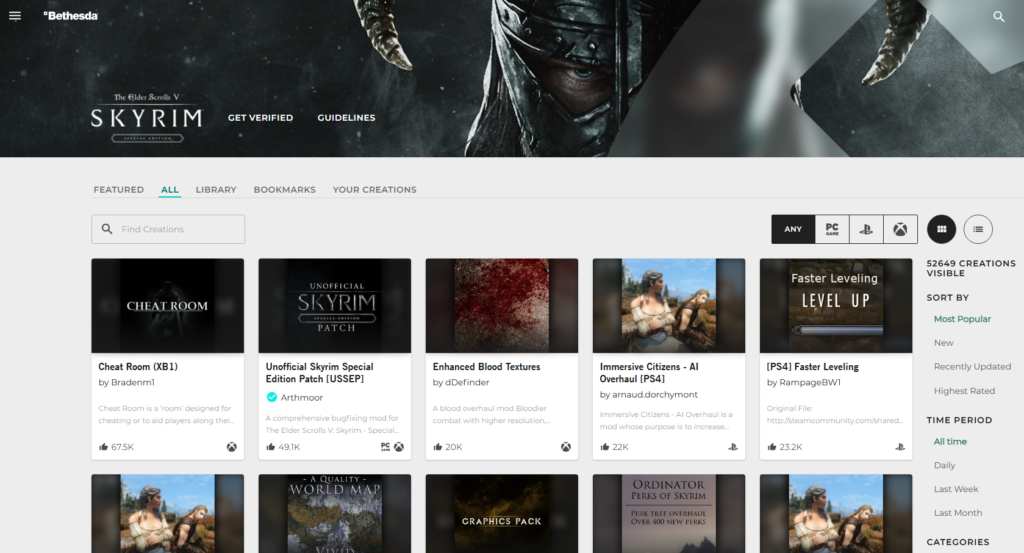This screenshot has width=1024, height=553.
Task: Click the search magnifier icon in header
Action: (998, 17)
